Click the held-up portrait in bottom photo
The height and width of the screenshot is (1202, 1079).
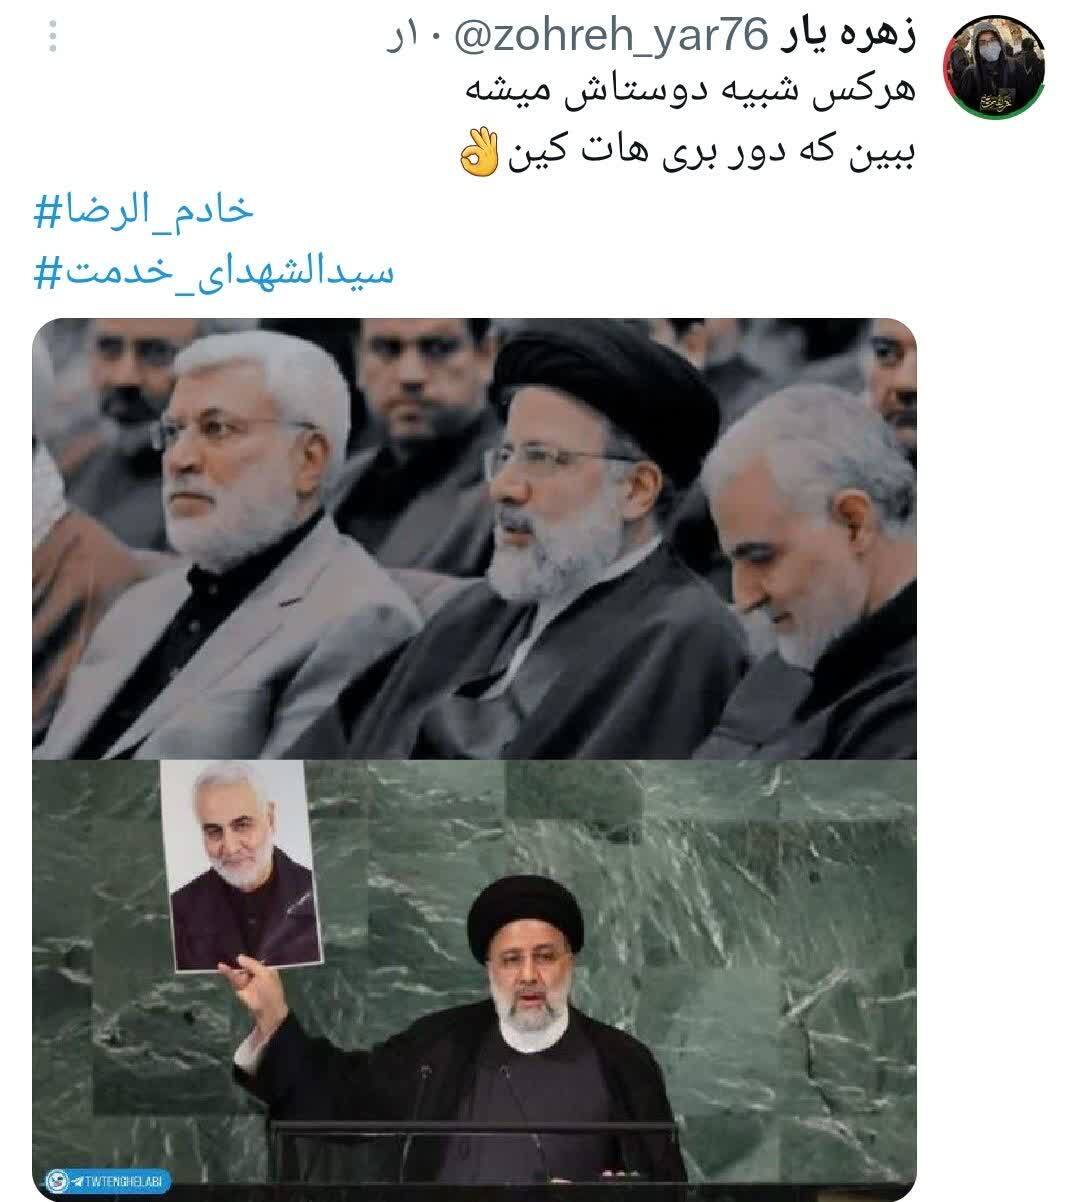point(240,865)
